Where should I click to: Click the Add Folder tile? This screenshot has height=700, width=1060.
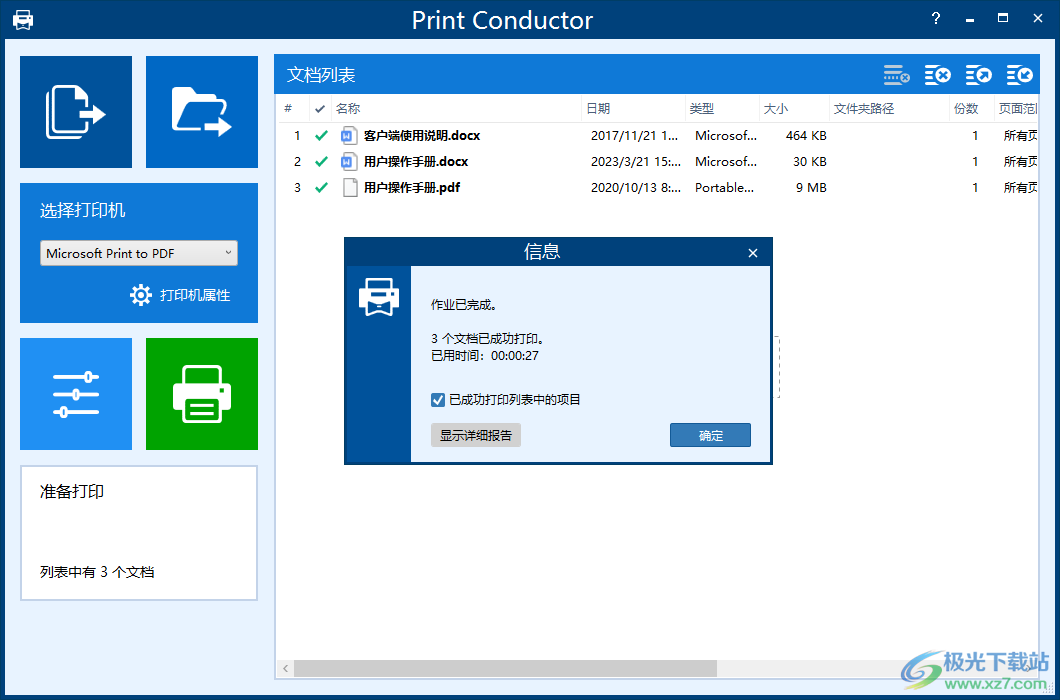[x=201, y=112]
